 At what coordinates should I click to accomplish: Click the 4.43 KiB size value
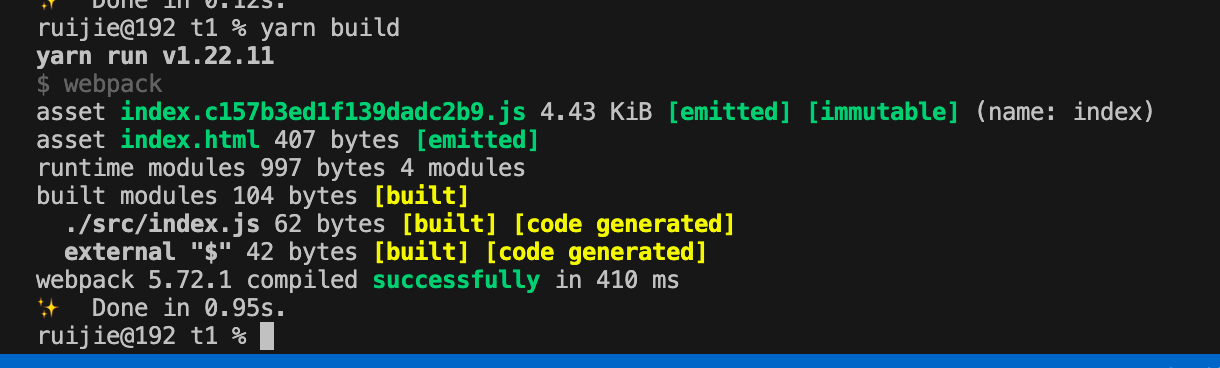click(596, 111)
